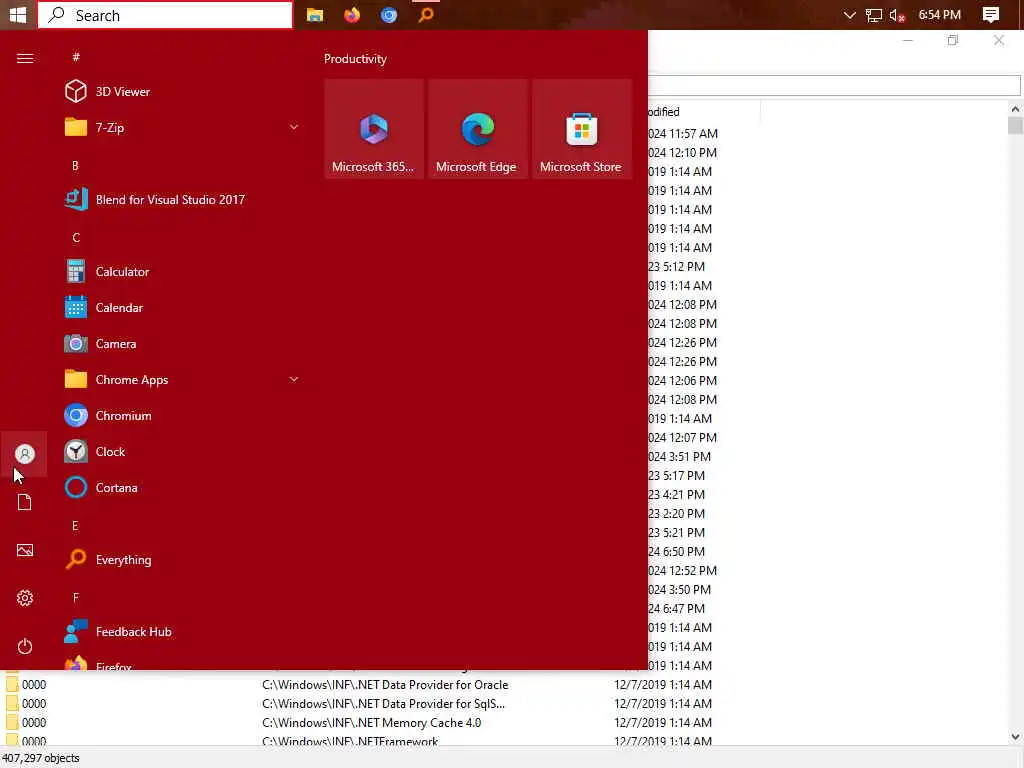Image resolution: width=1024 pixels, height=768 pixels.
Task: Launch the Camera app
Action: [183, 344]
